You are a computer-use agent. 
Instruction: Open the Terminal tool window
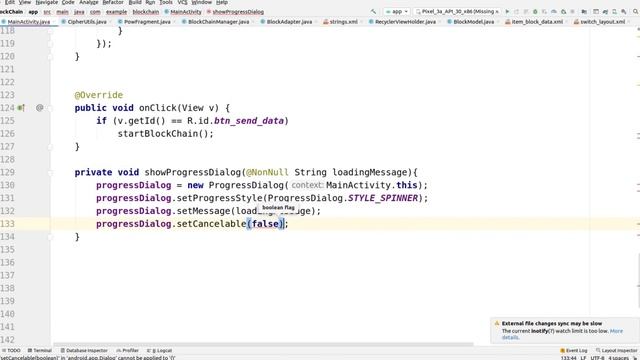coord(40,351)
